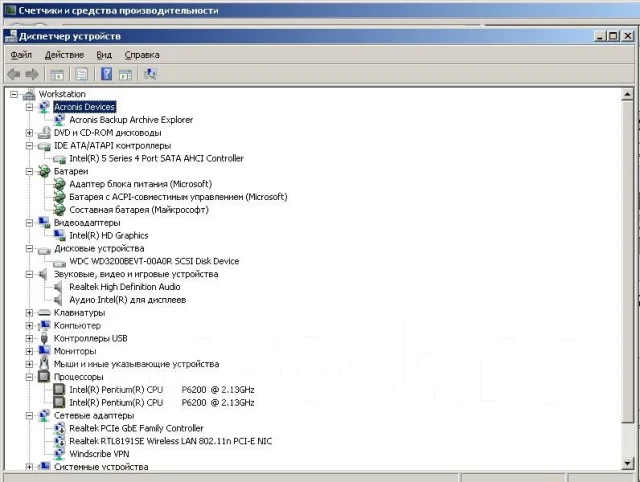Expand the Мониторы node
The width and height of the screenshot is (640, 482).
[29, 351]
